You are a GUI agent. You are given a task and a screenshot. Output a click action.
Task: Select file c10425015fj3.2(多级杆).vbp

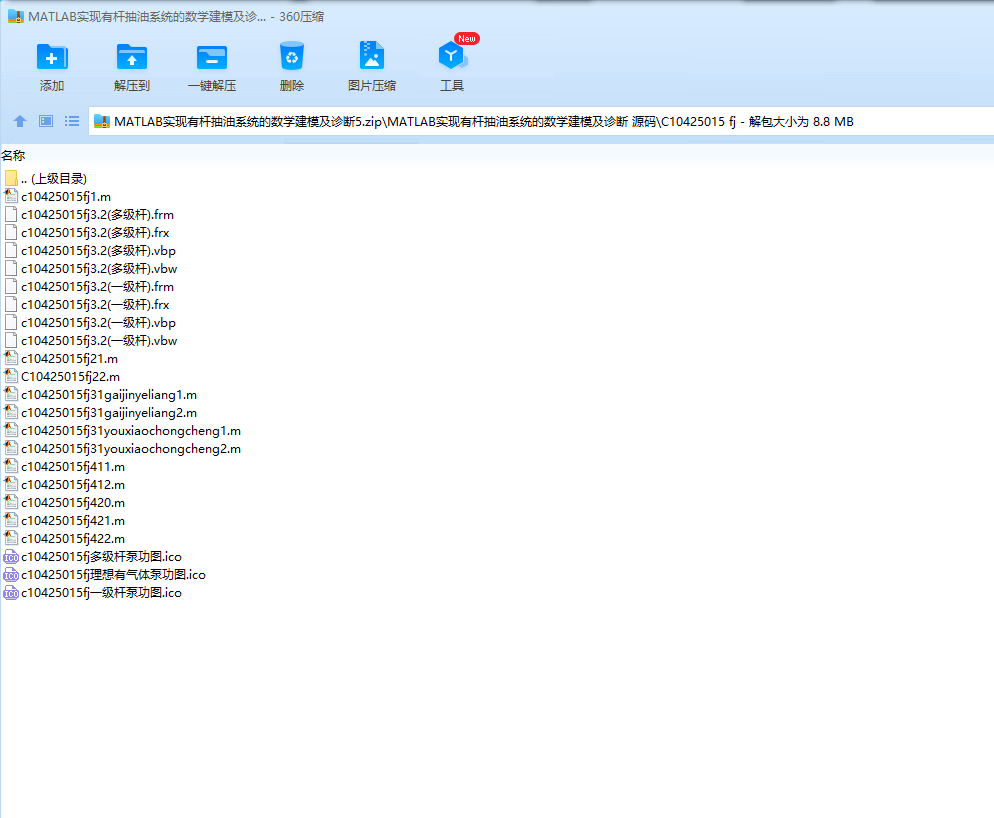(90, 250)
